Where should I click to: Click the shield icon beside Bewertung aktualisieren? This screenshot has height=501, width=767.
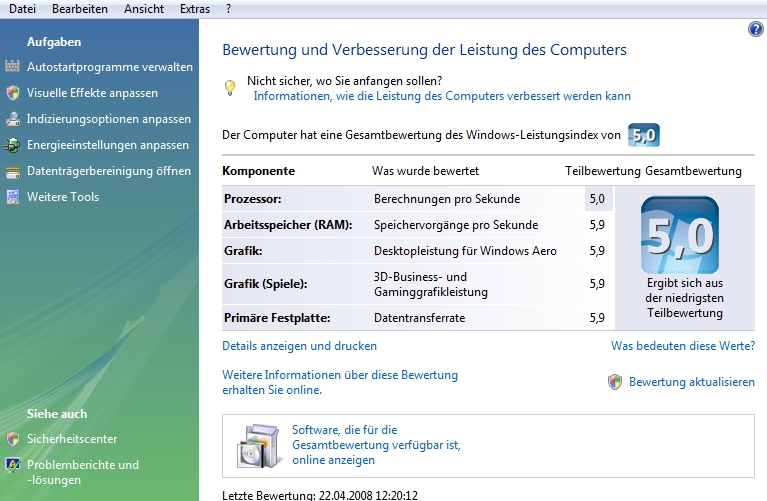(615, 382)
